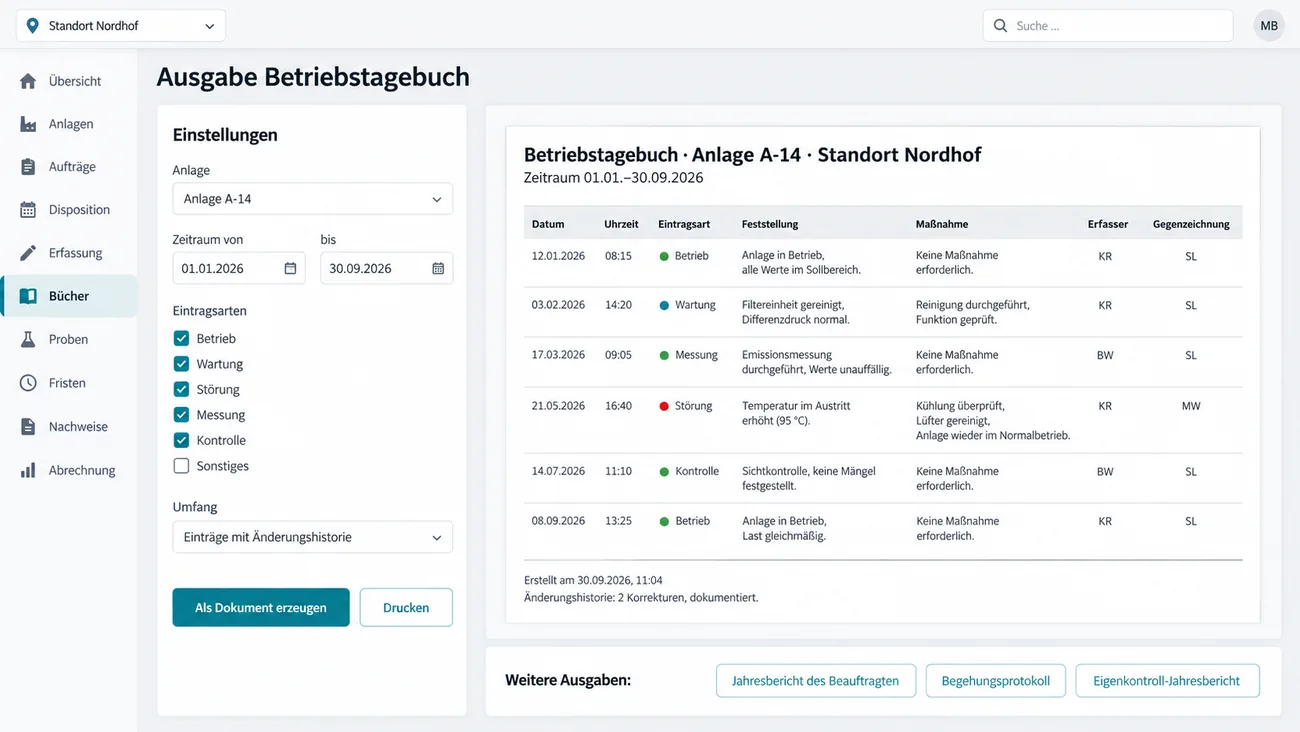The width and height of the screenshot is (1300, 732).
Task: Click the clock icon beside Fristen
Action: point(28,383)
